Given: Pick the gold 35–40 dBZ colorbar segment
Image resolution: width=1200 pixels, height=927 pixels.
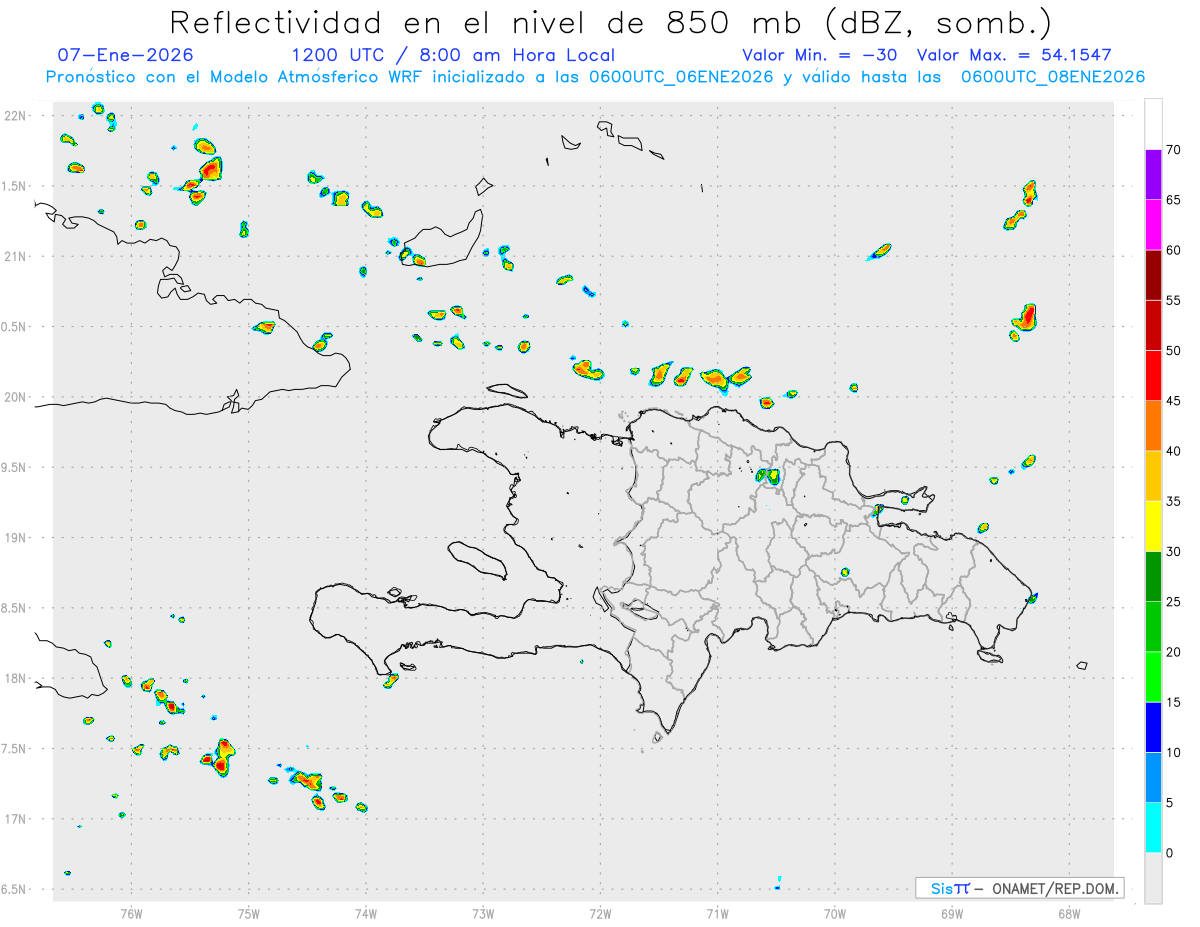Looking at the screenshot, I should (1153, 476).
